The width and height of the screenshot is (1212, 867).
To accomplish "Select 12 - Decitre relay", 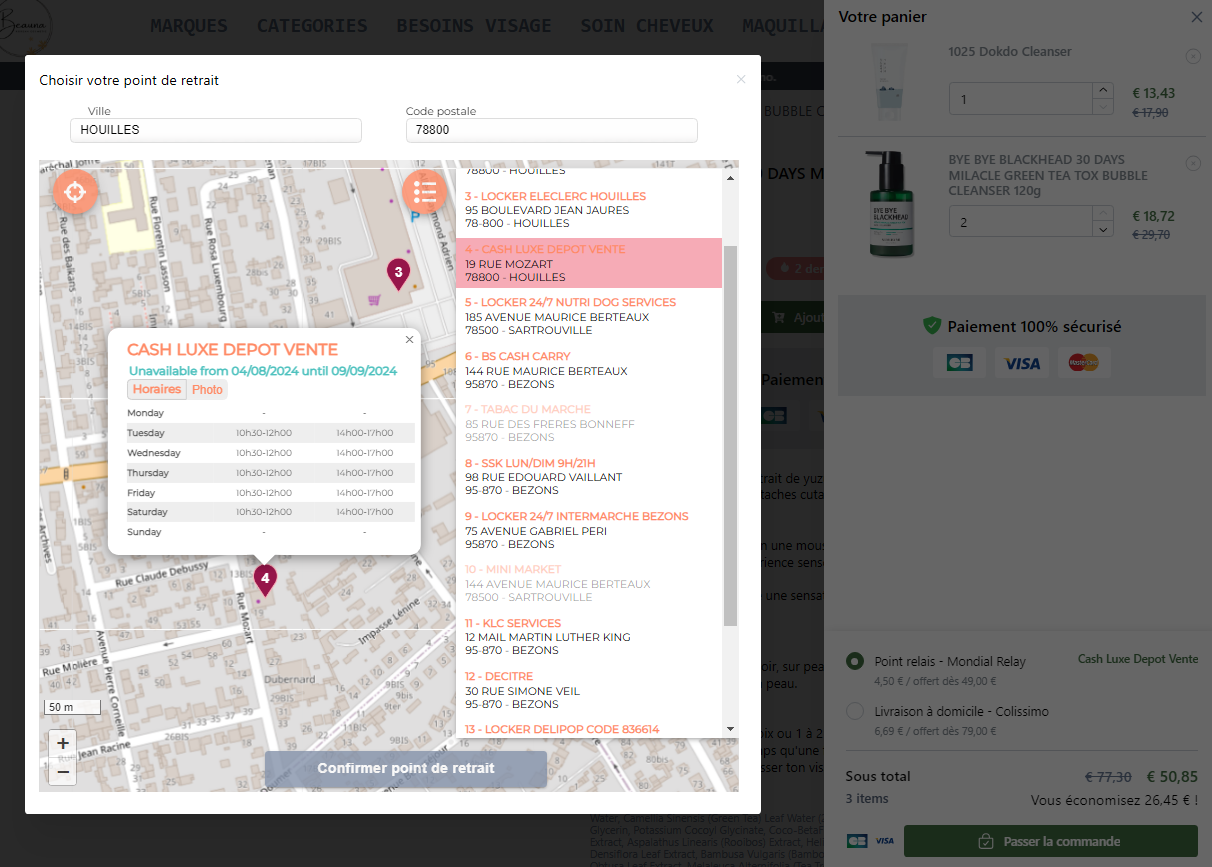I will 589,690.
